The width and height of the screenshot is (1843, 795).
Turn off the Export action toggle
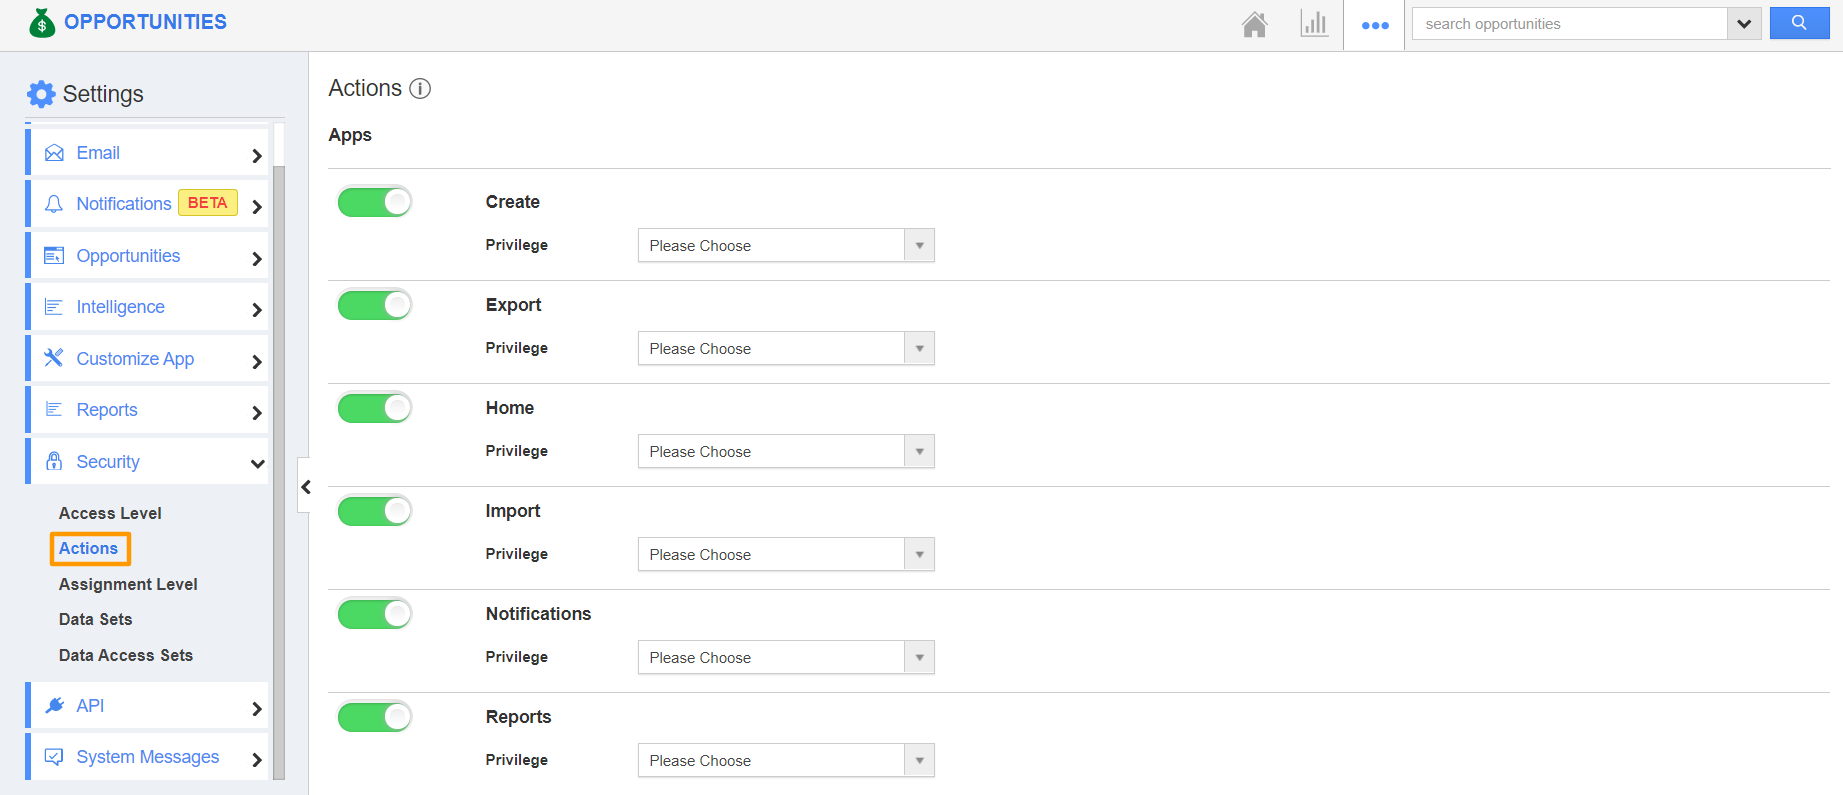374,305
